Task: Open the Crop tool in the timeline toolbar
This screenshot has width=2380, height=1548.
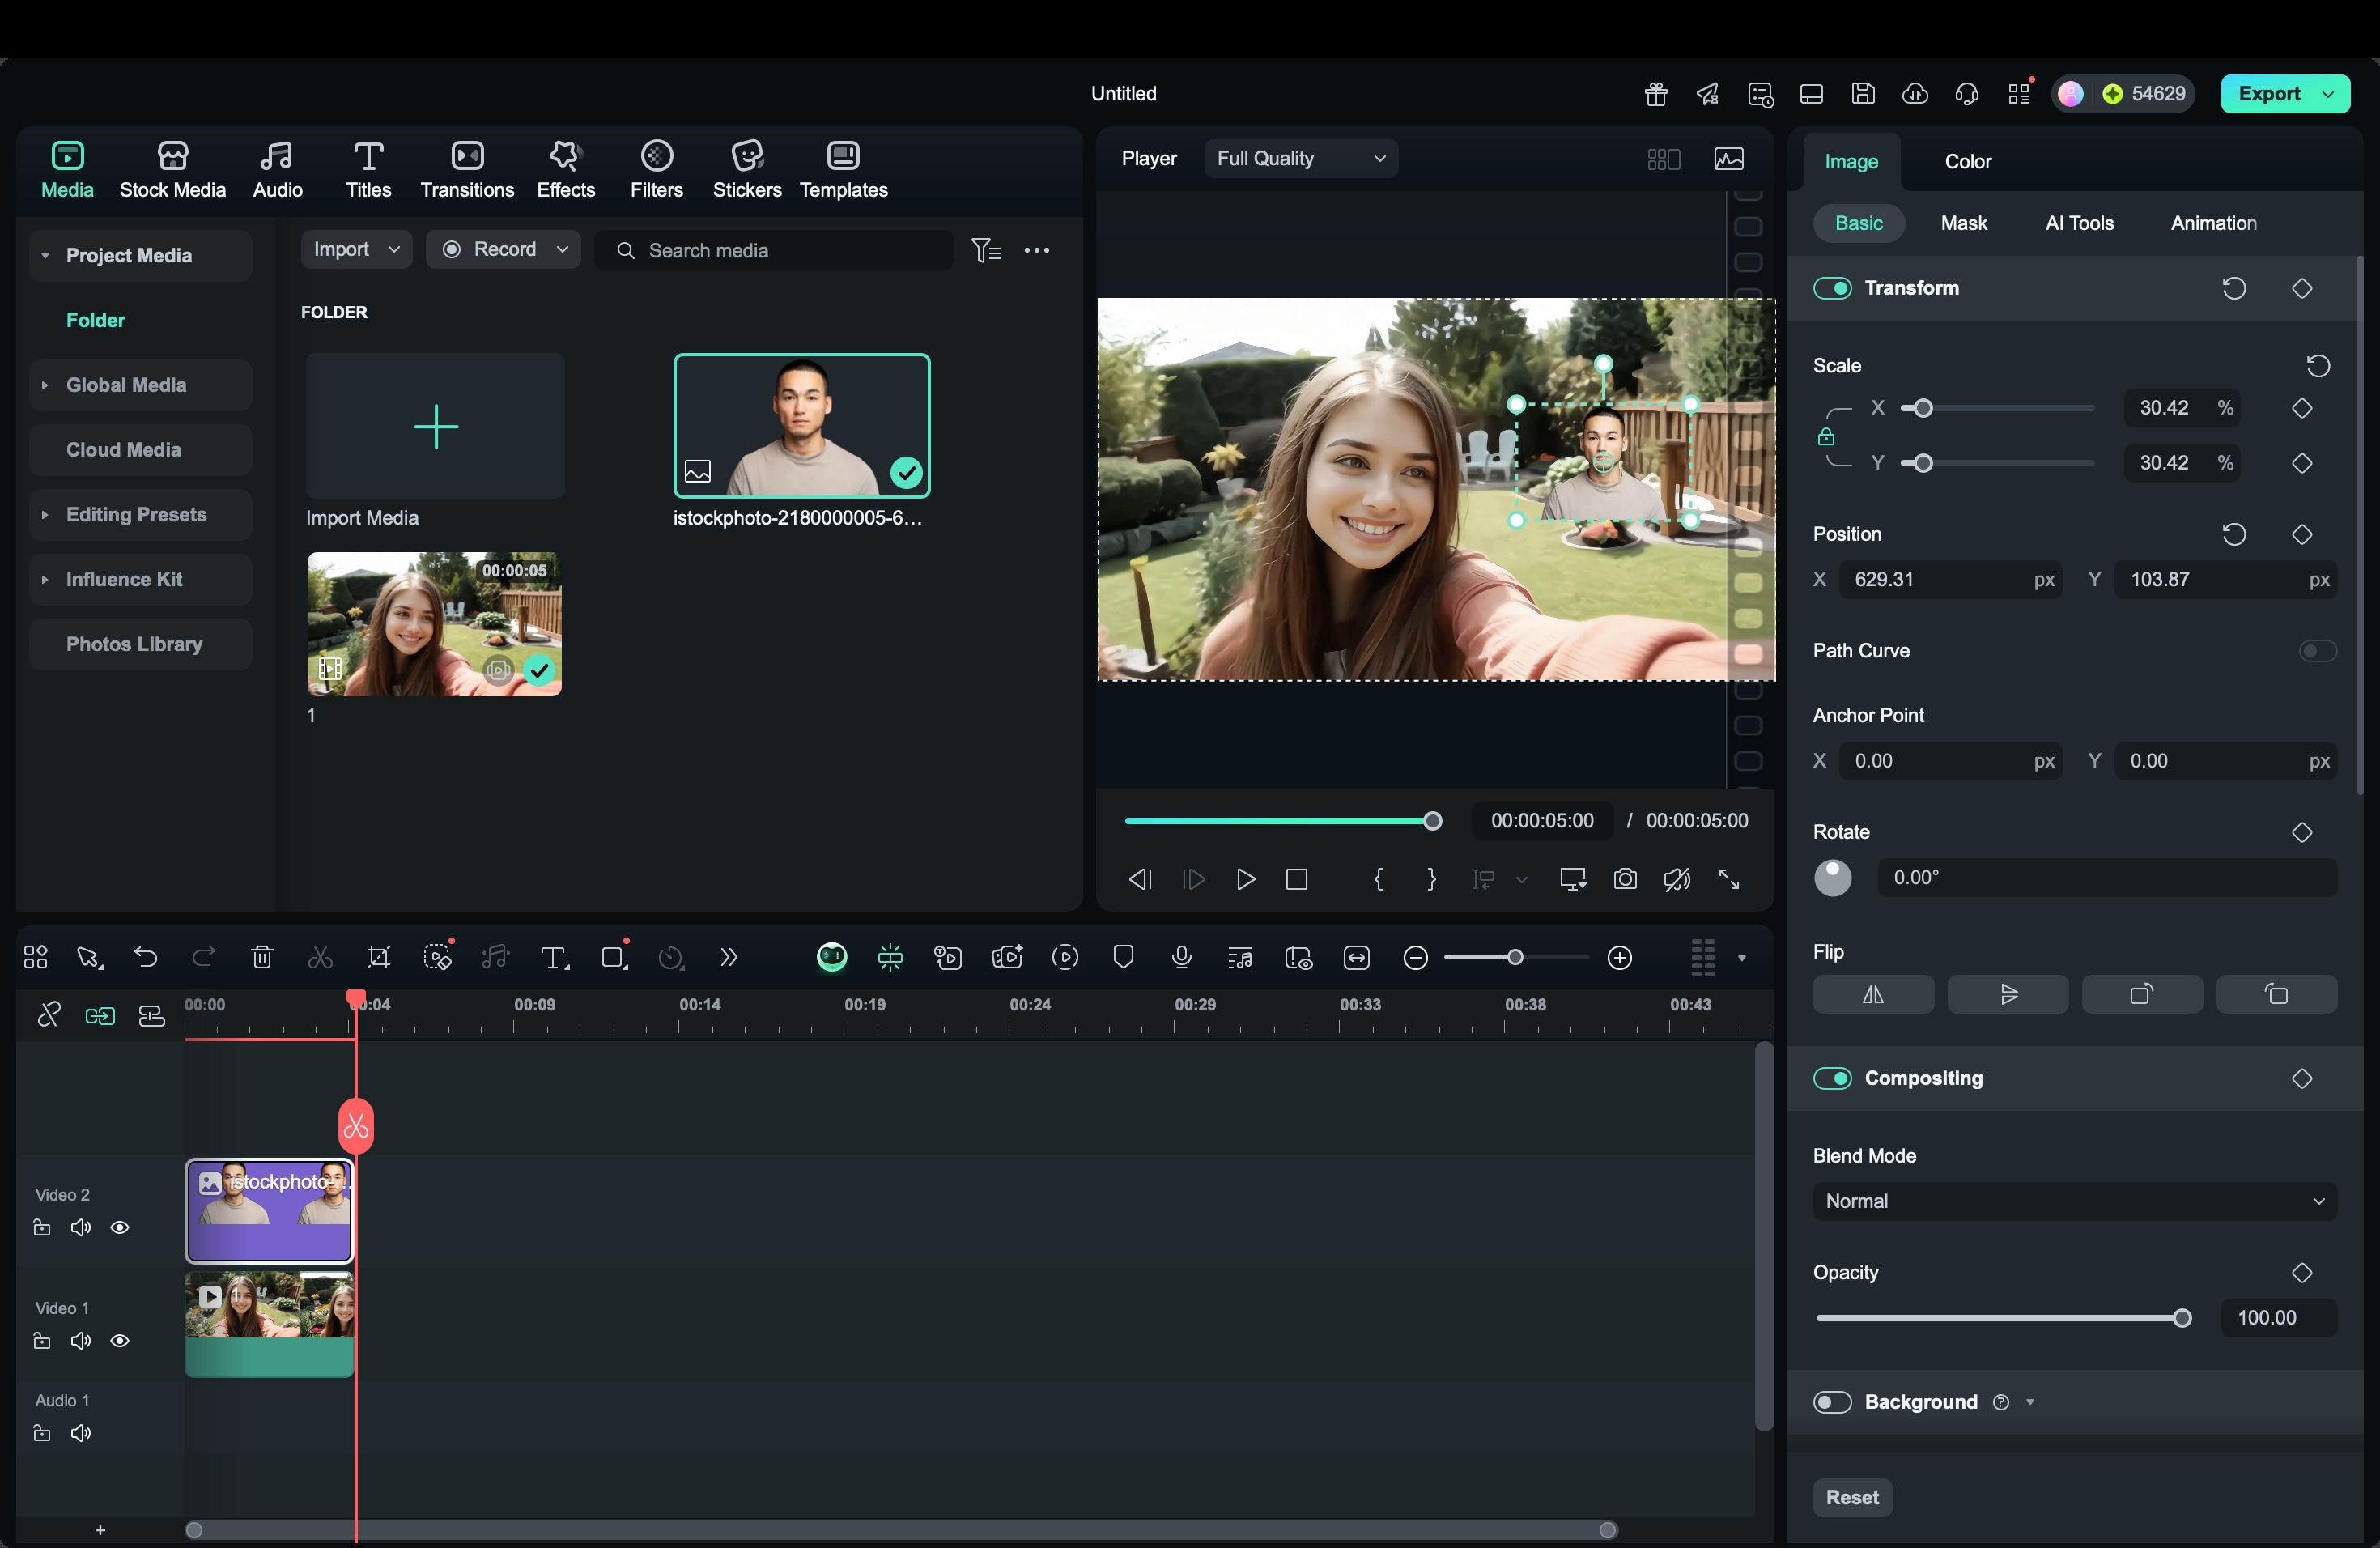Action: pyautogui.click(x=379, y=957)
